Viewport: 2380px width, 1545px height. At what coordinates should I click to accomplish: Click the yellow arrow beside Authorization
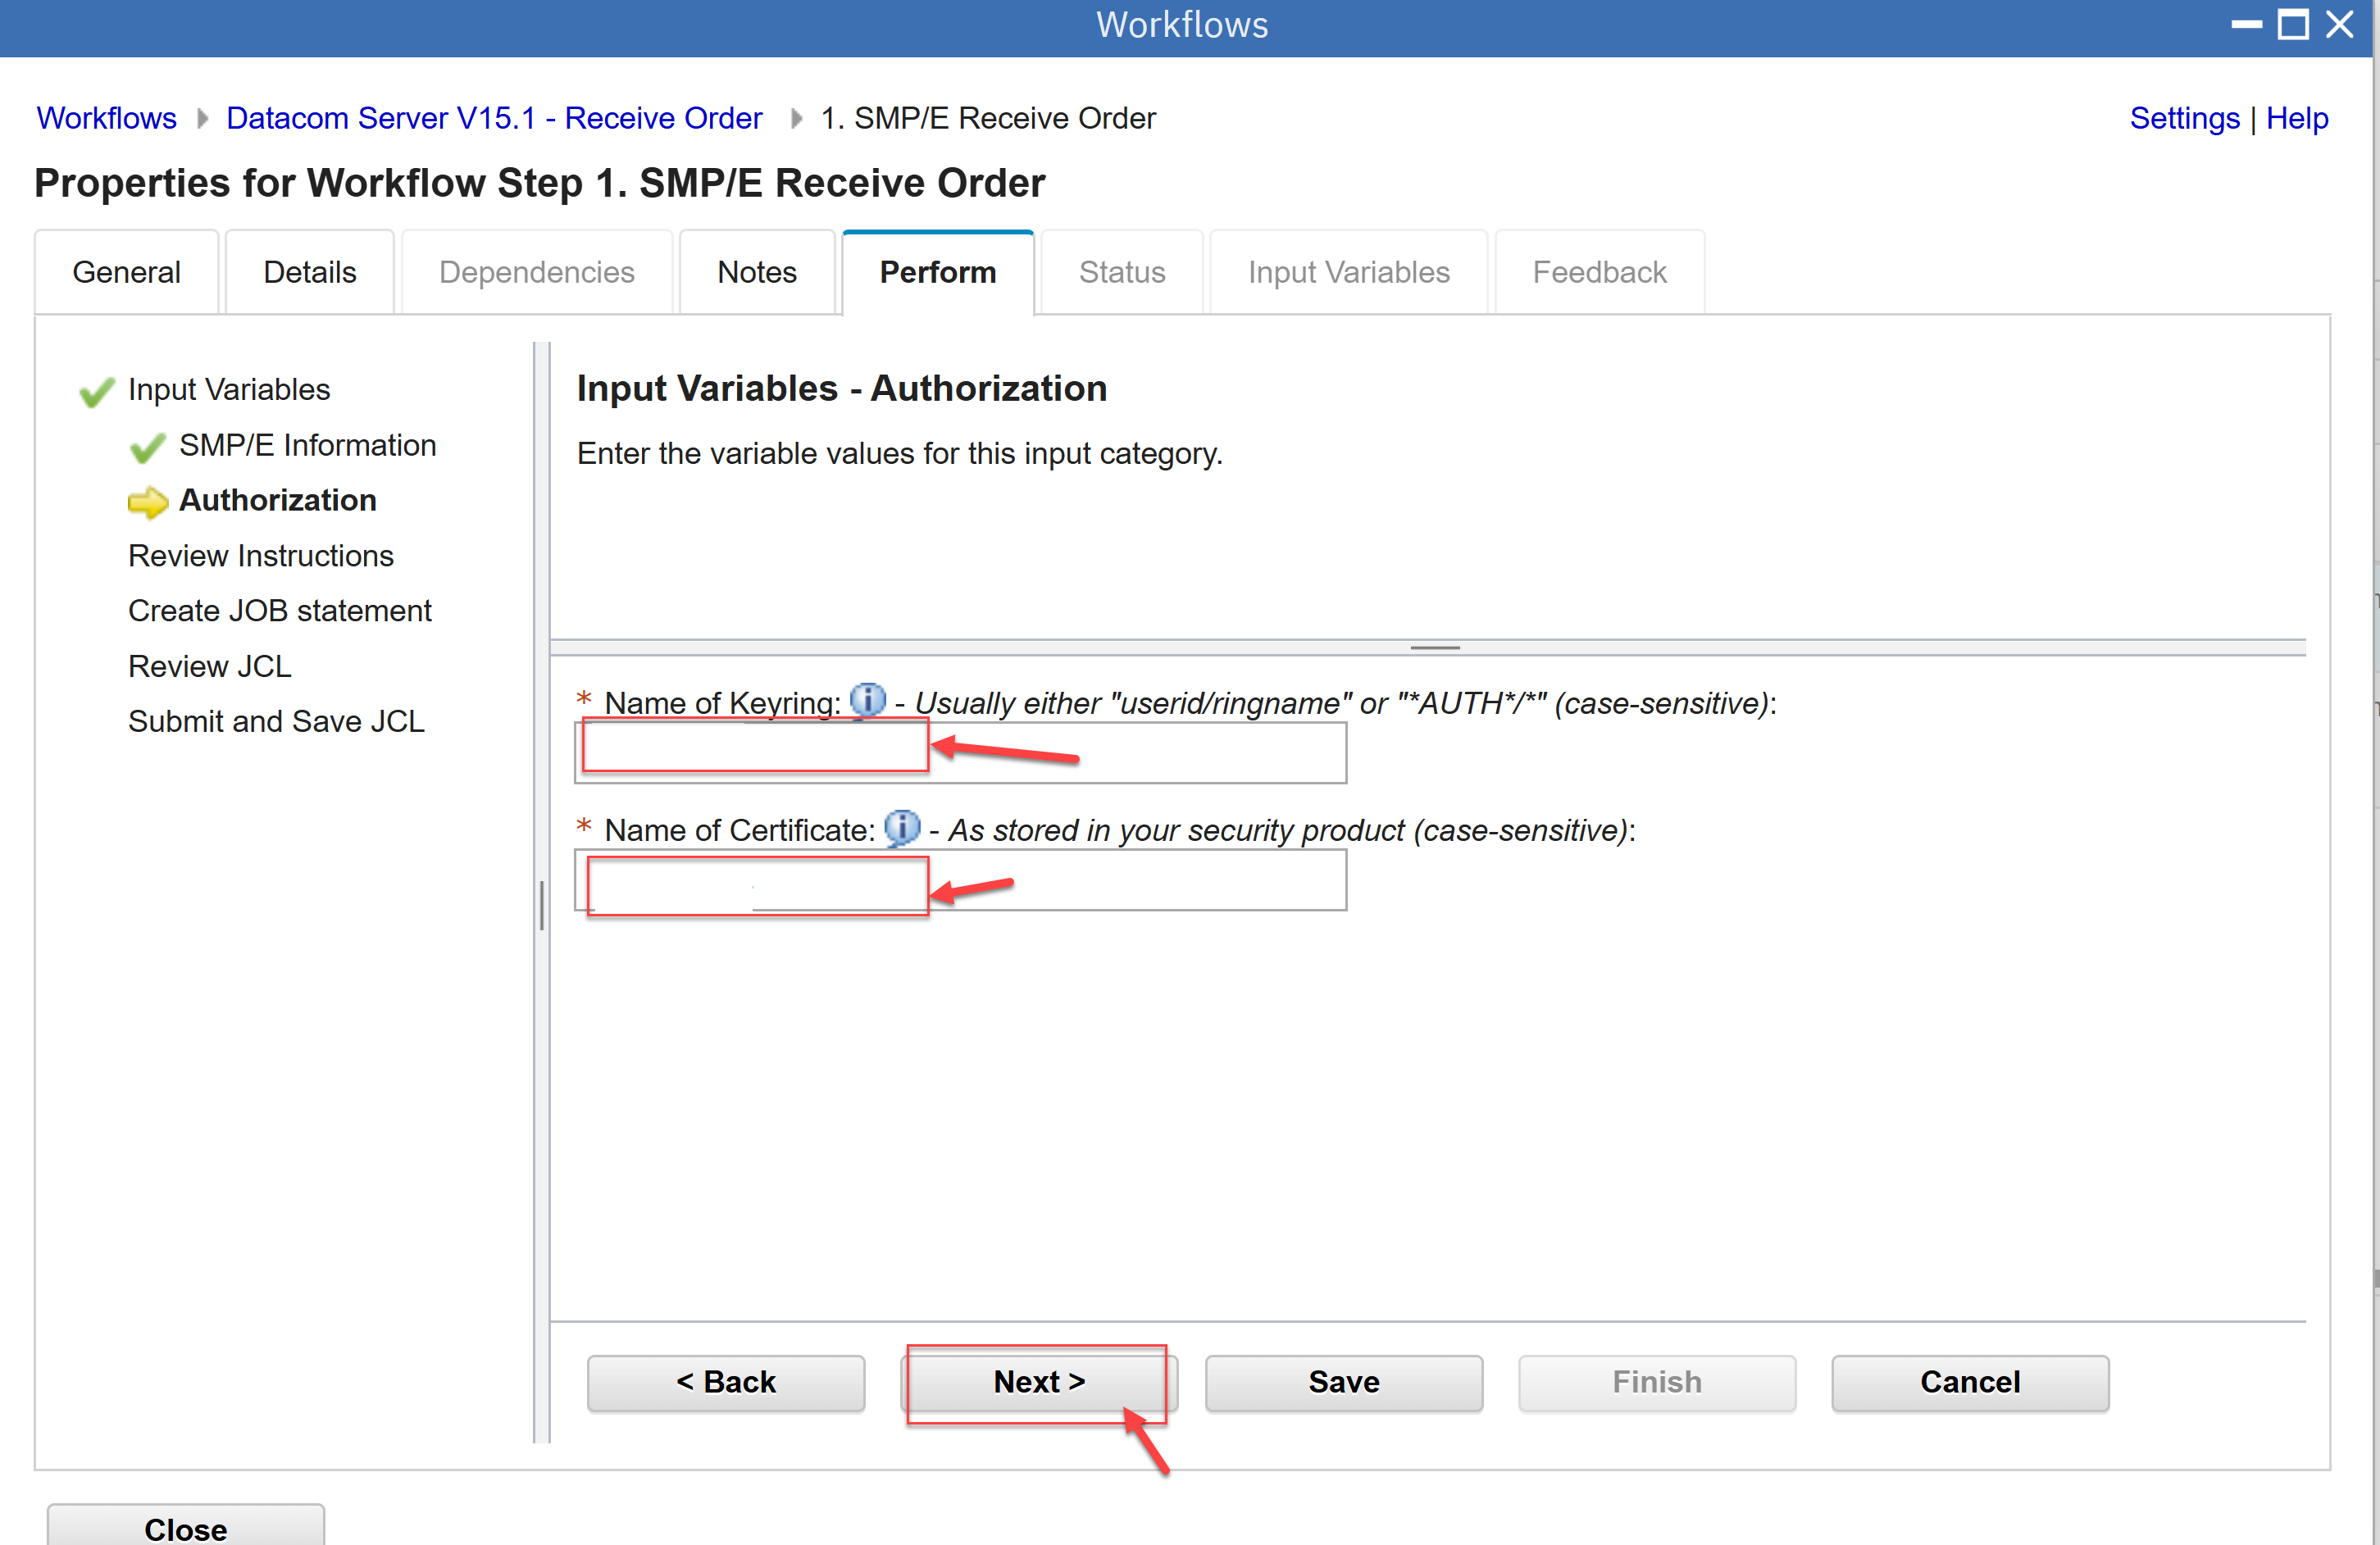click(x=148, y=502)
